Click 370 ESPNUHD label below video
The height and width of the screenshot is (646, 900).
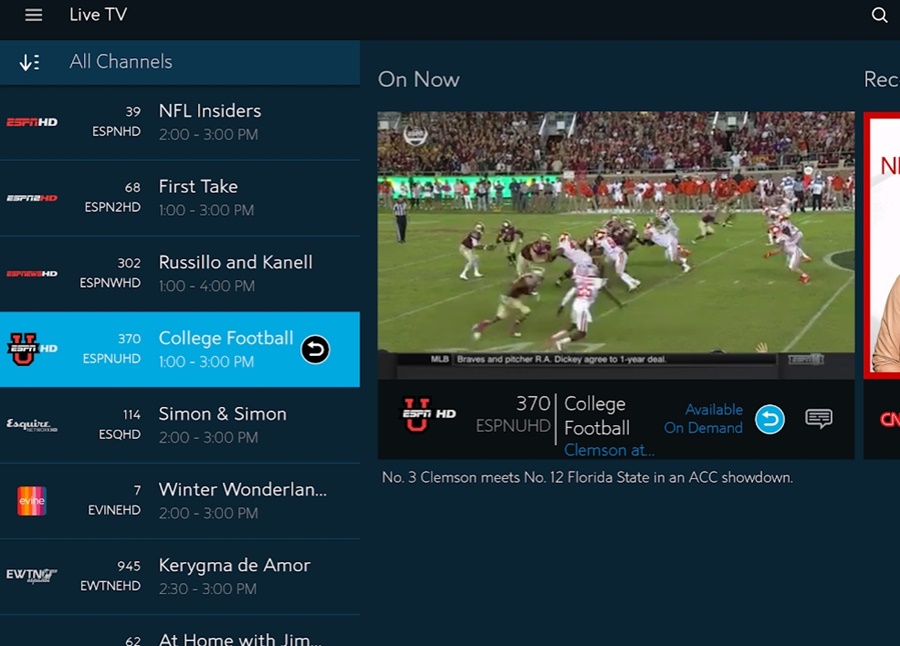(x=513, y=415)
